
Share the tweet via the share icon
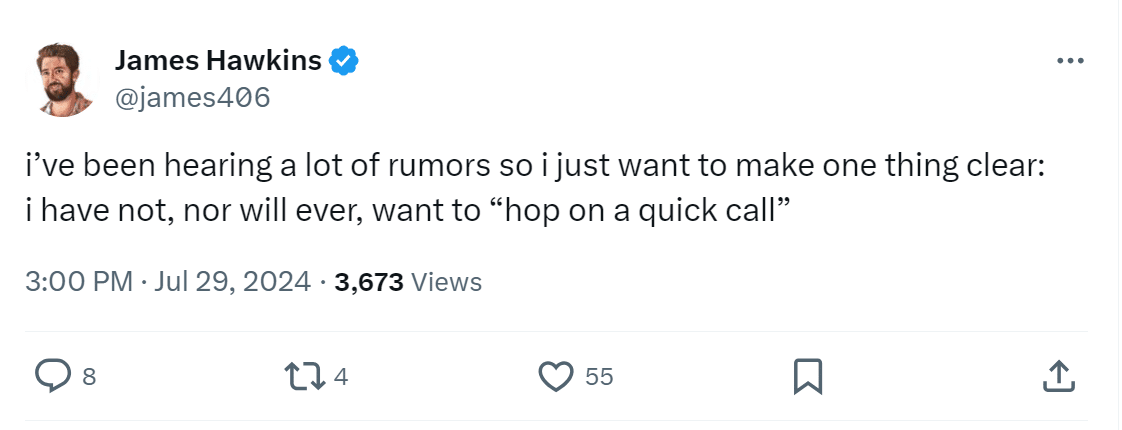click(1058, 376)
